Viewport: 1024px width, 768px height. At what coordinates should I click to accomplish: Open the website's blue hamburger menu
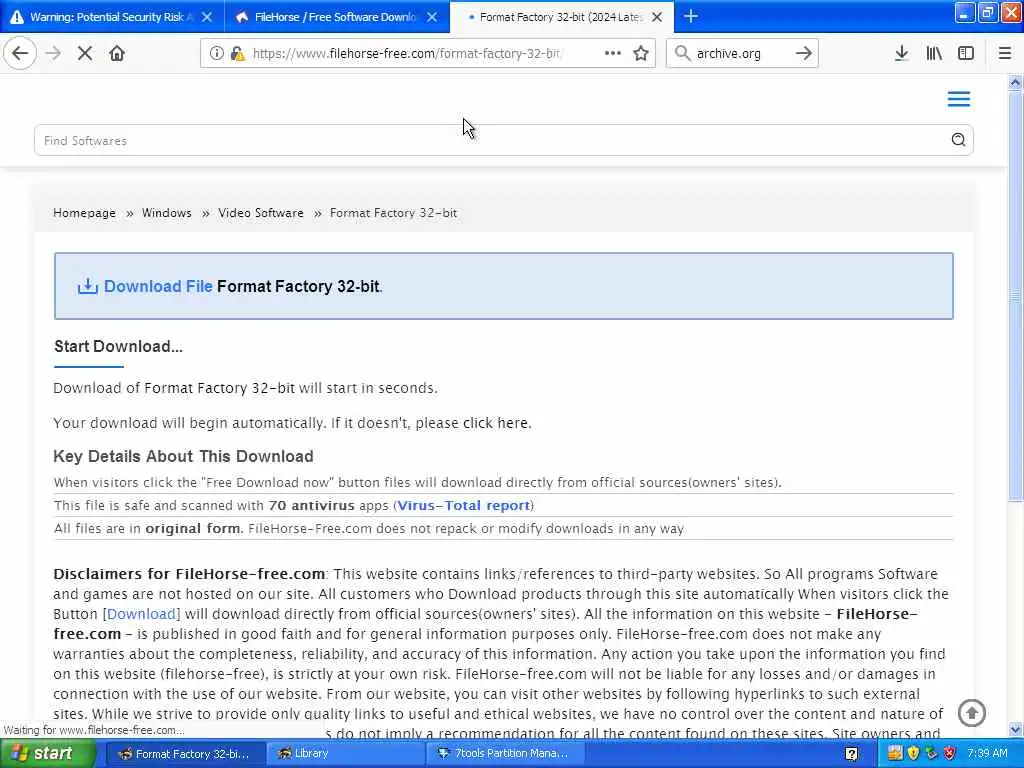point(959,99)
